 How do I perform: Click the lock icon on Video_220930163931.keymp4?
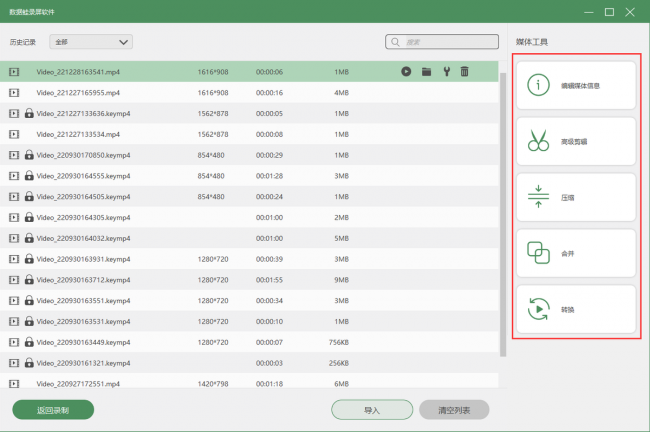click(29, 259)
